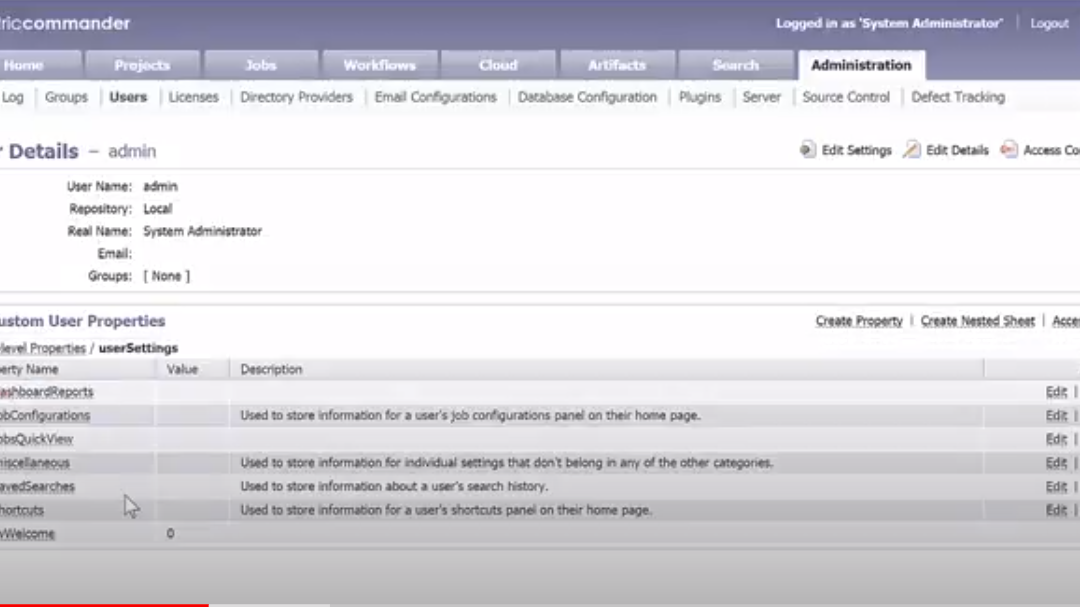1080x607 pixels.
Task: Open the dashboardReports property
Action: 46,392
